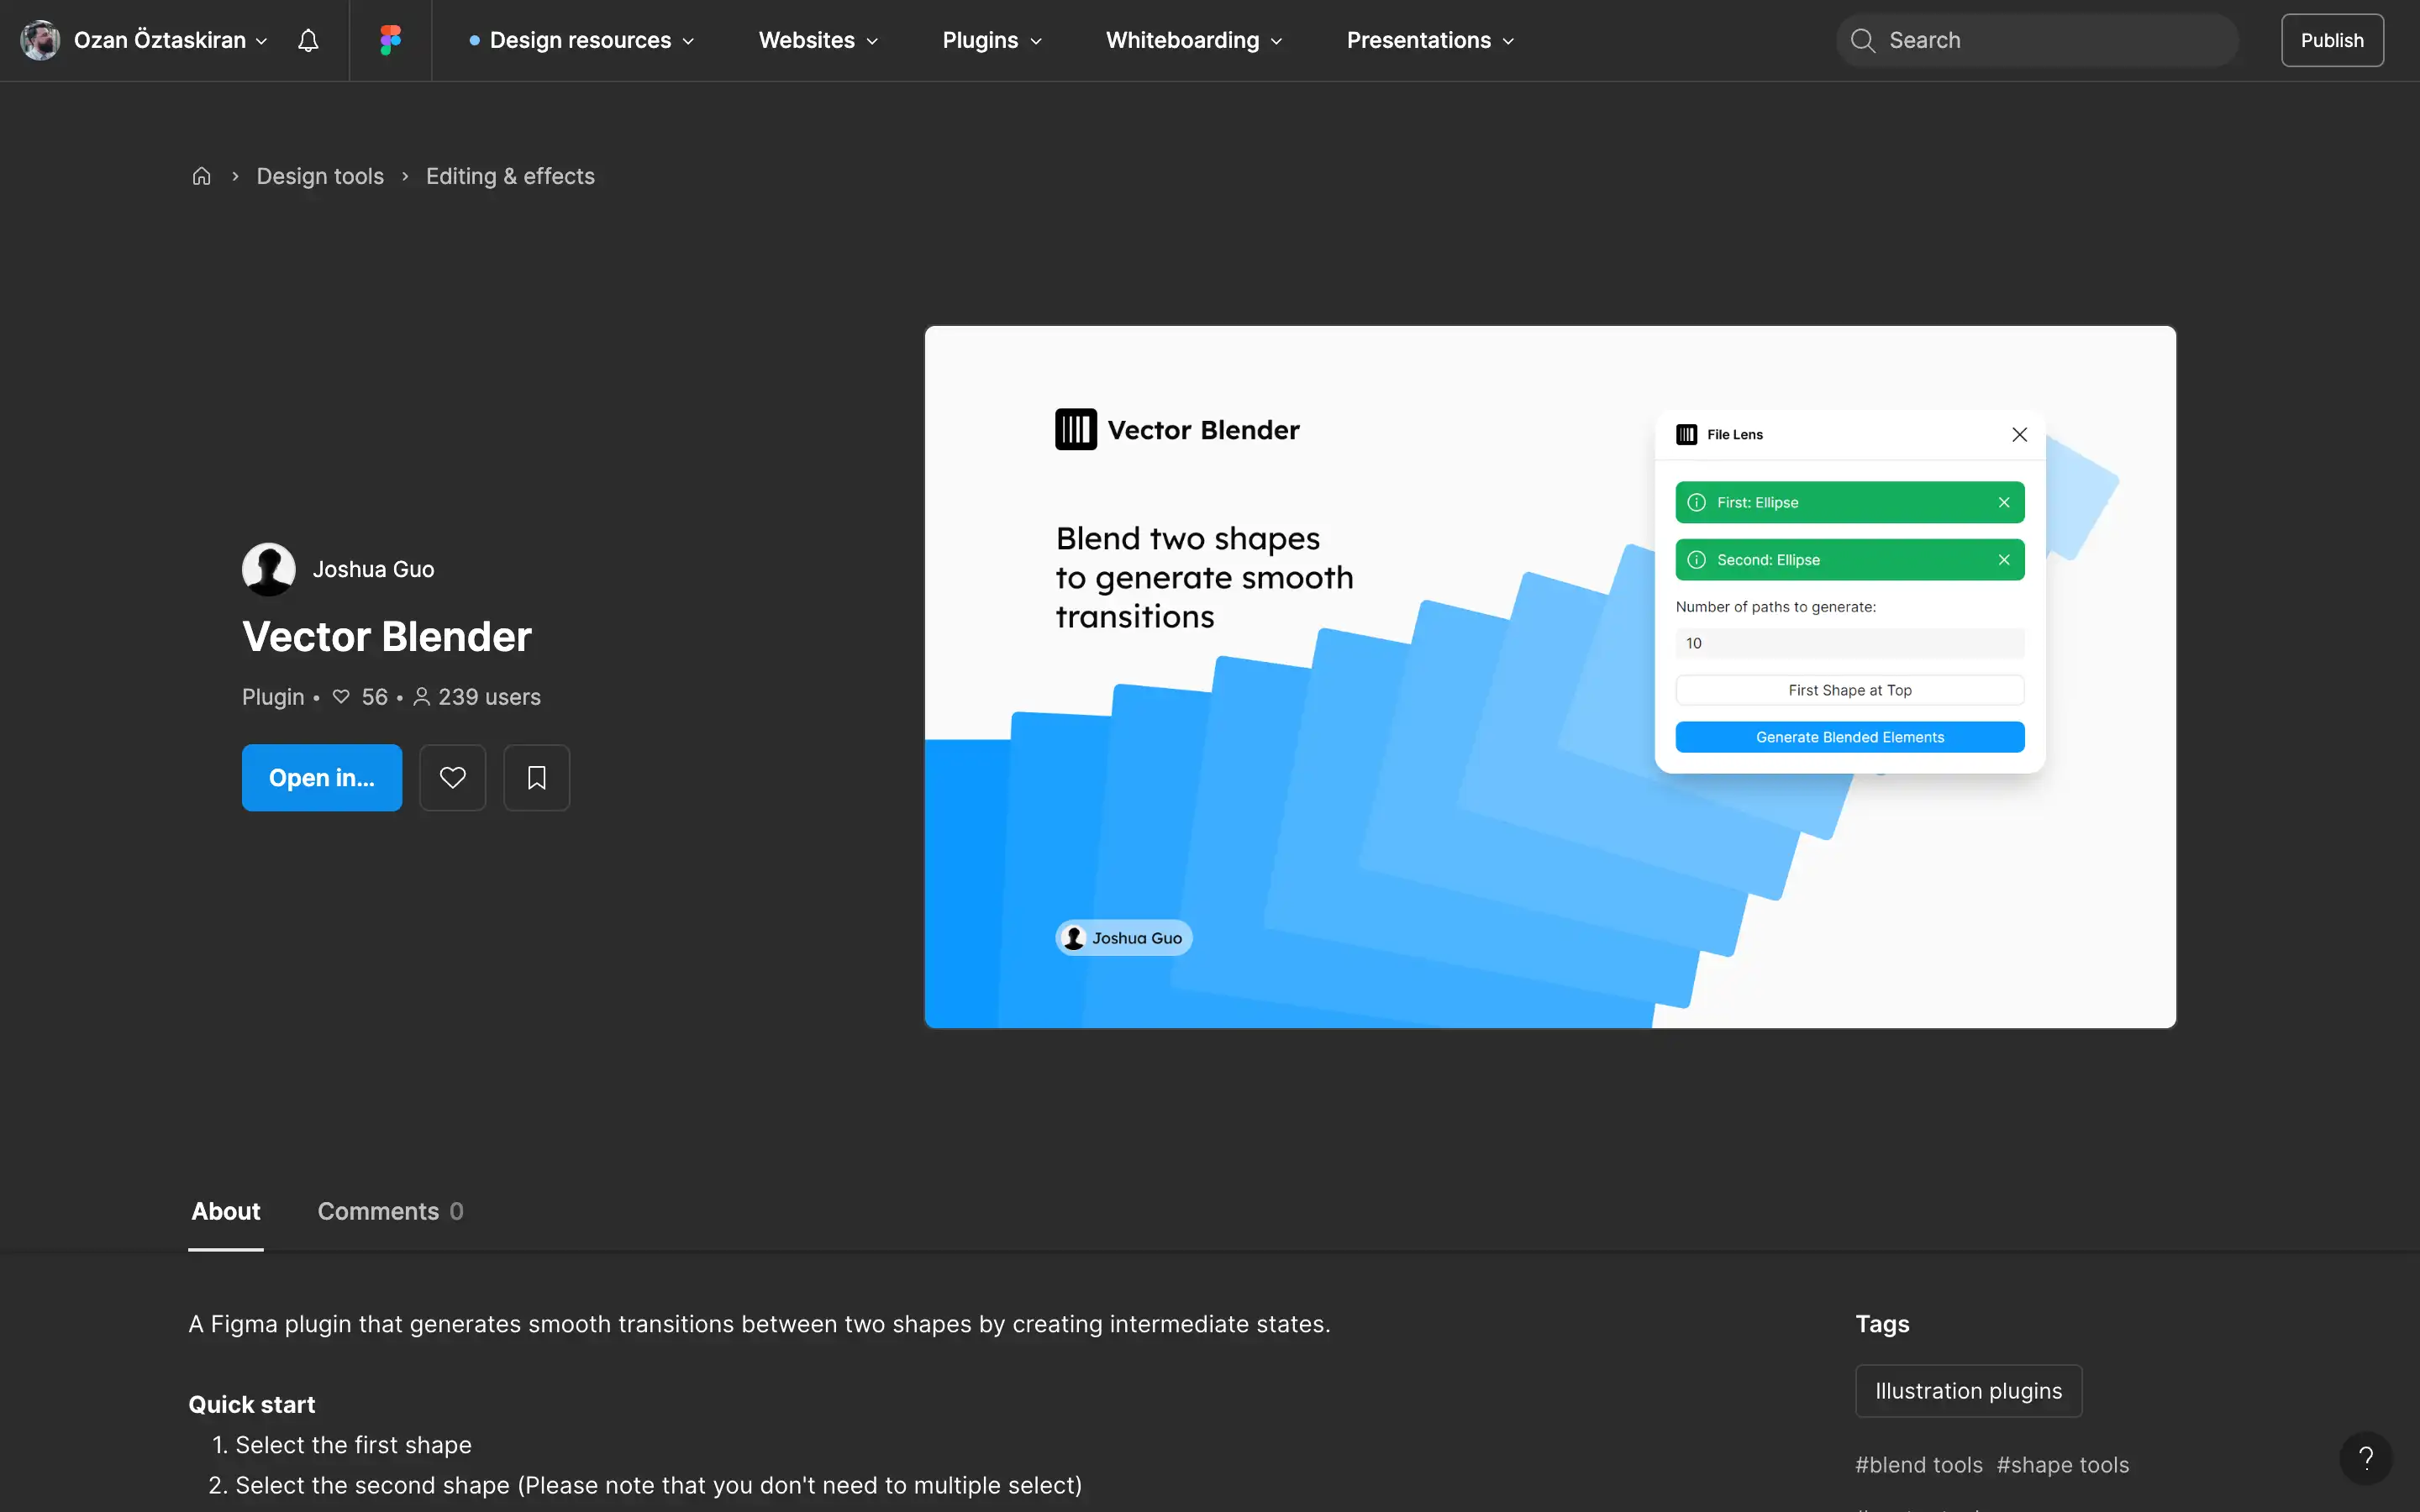This screenshot has width=2420, height=1512.
Task: Open the notifications bell
Action: tap(308, 40)
